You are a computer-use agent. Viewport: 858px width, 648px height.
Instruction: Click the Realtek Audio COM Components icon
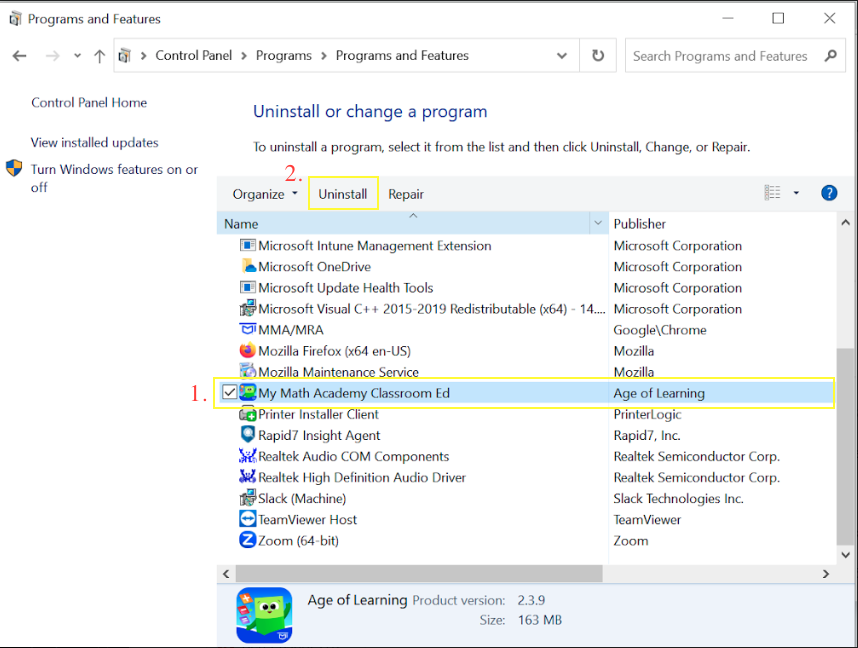point(248,456)
